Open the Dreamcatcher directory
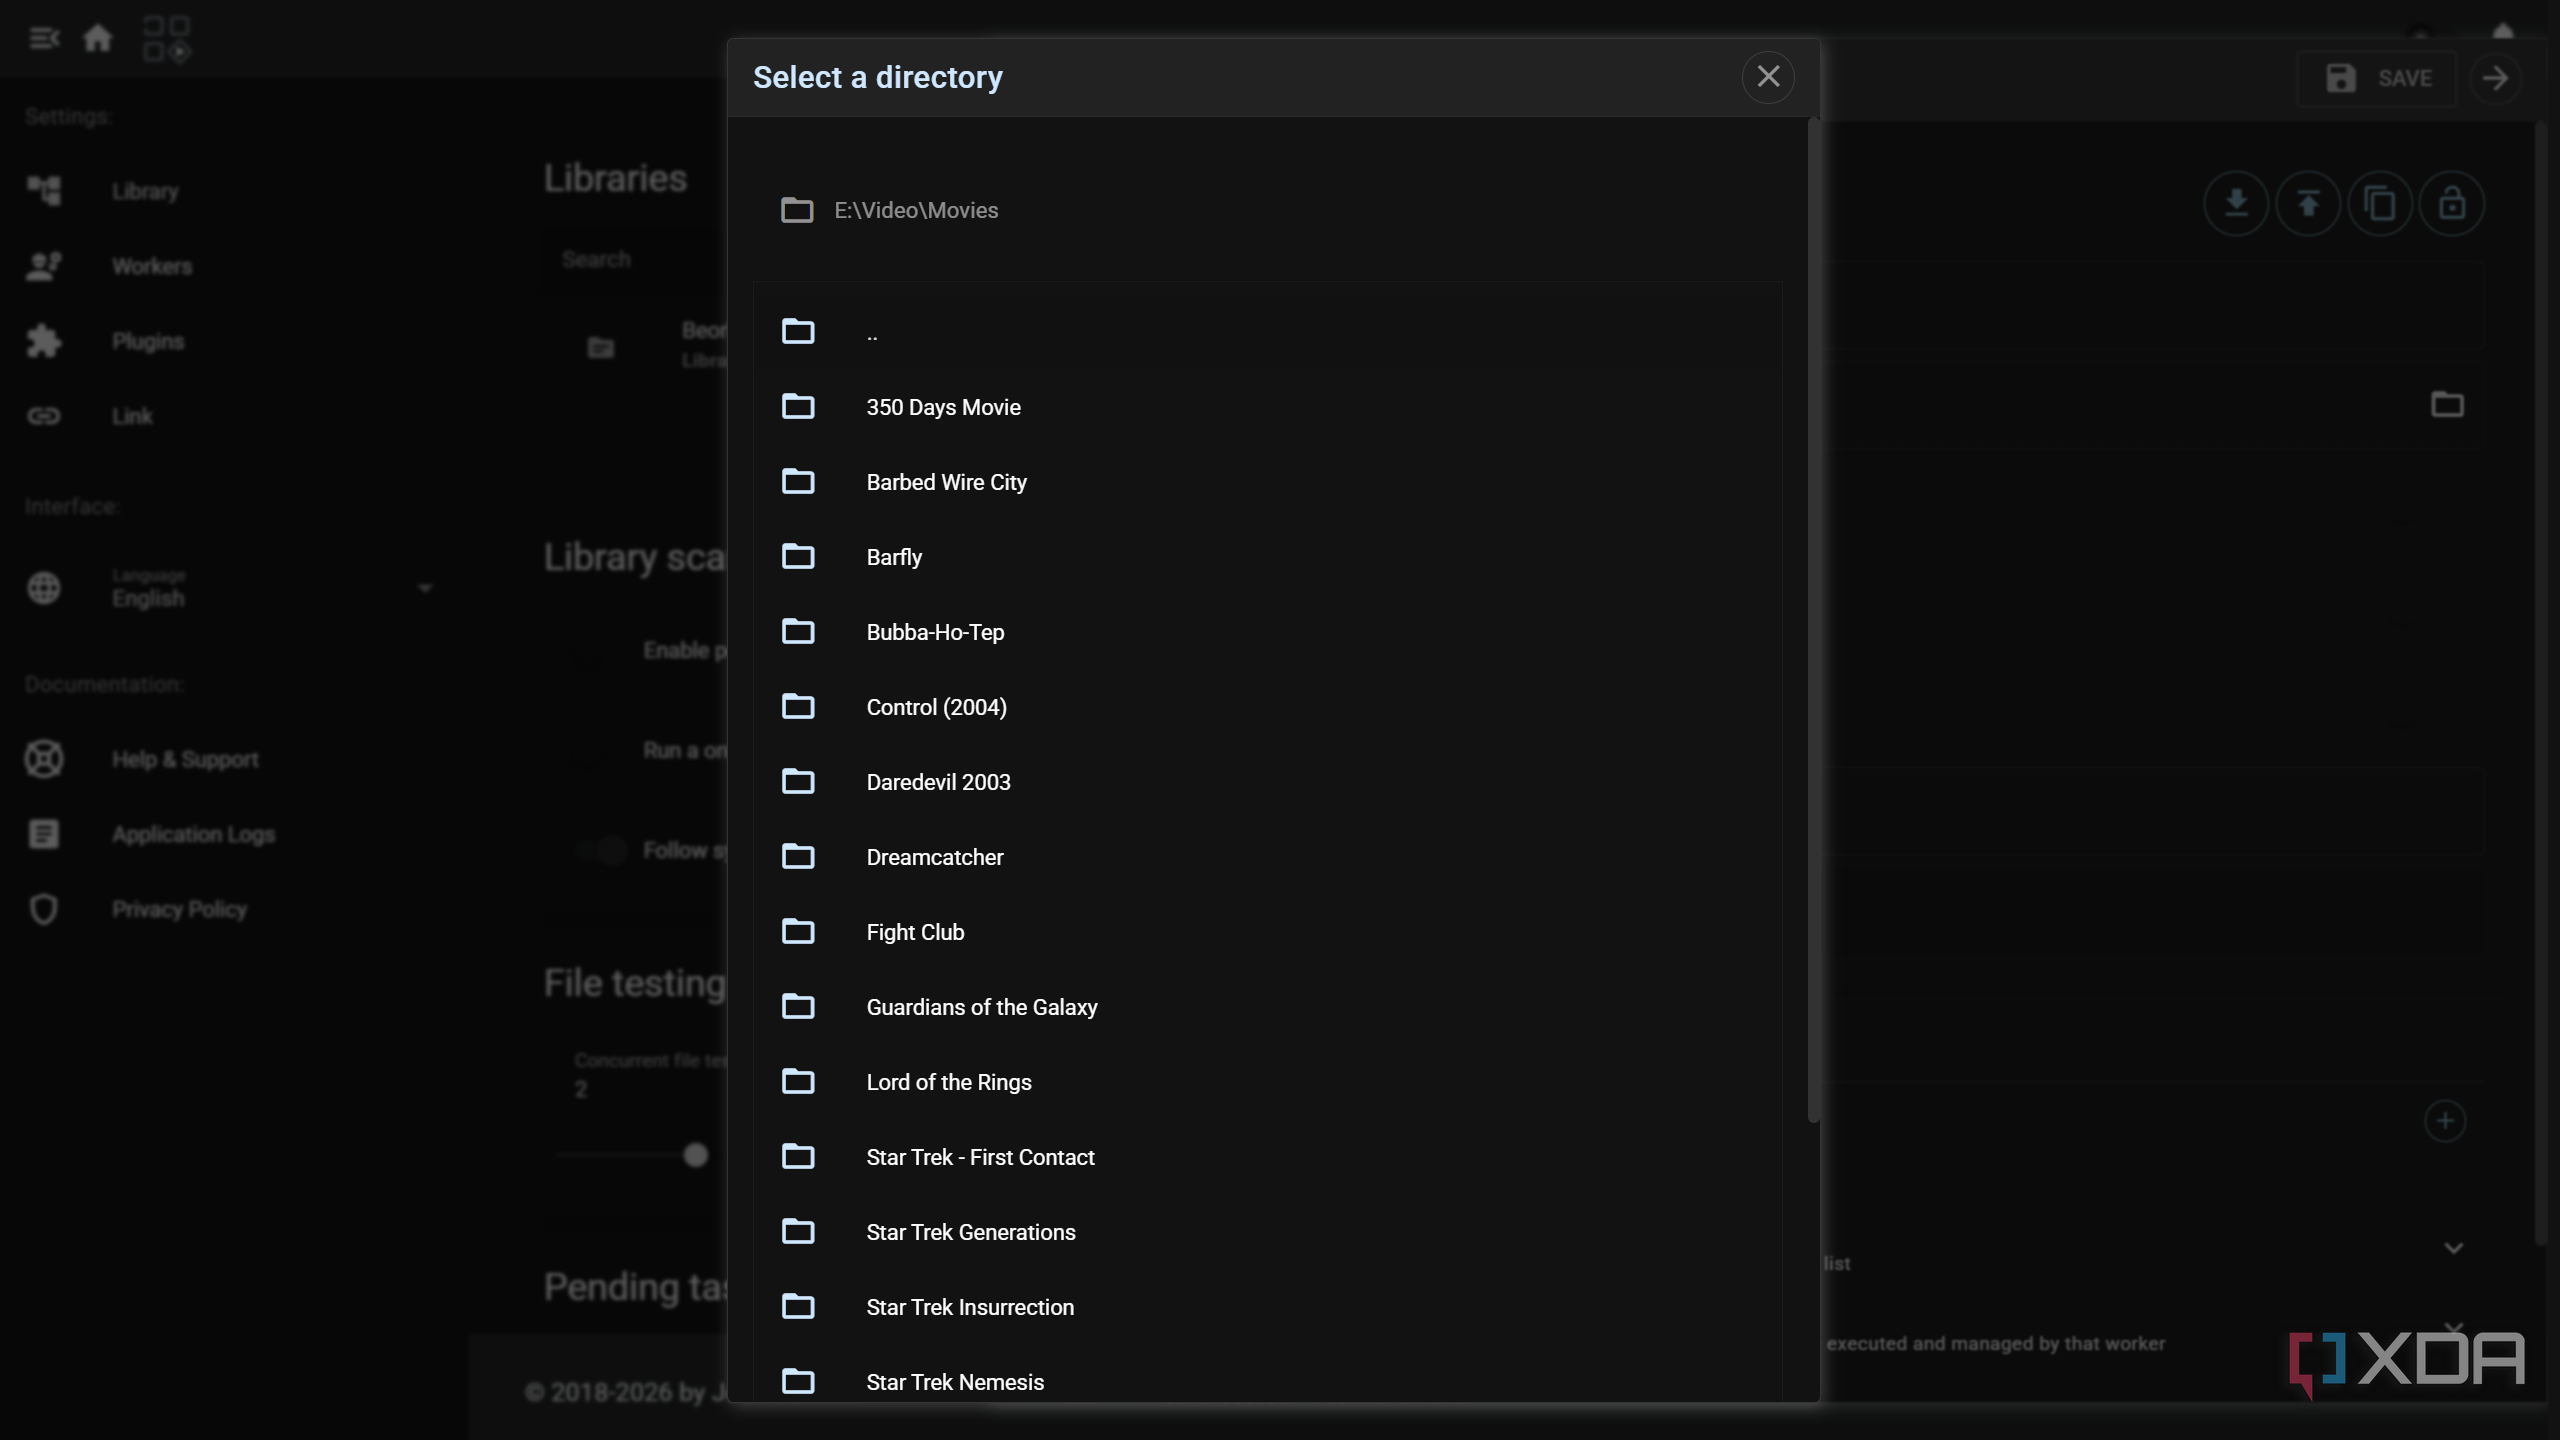The image size is (2560, 1440). pyautogui.click(x=1267, y=857)
